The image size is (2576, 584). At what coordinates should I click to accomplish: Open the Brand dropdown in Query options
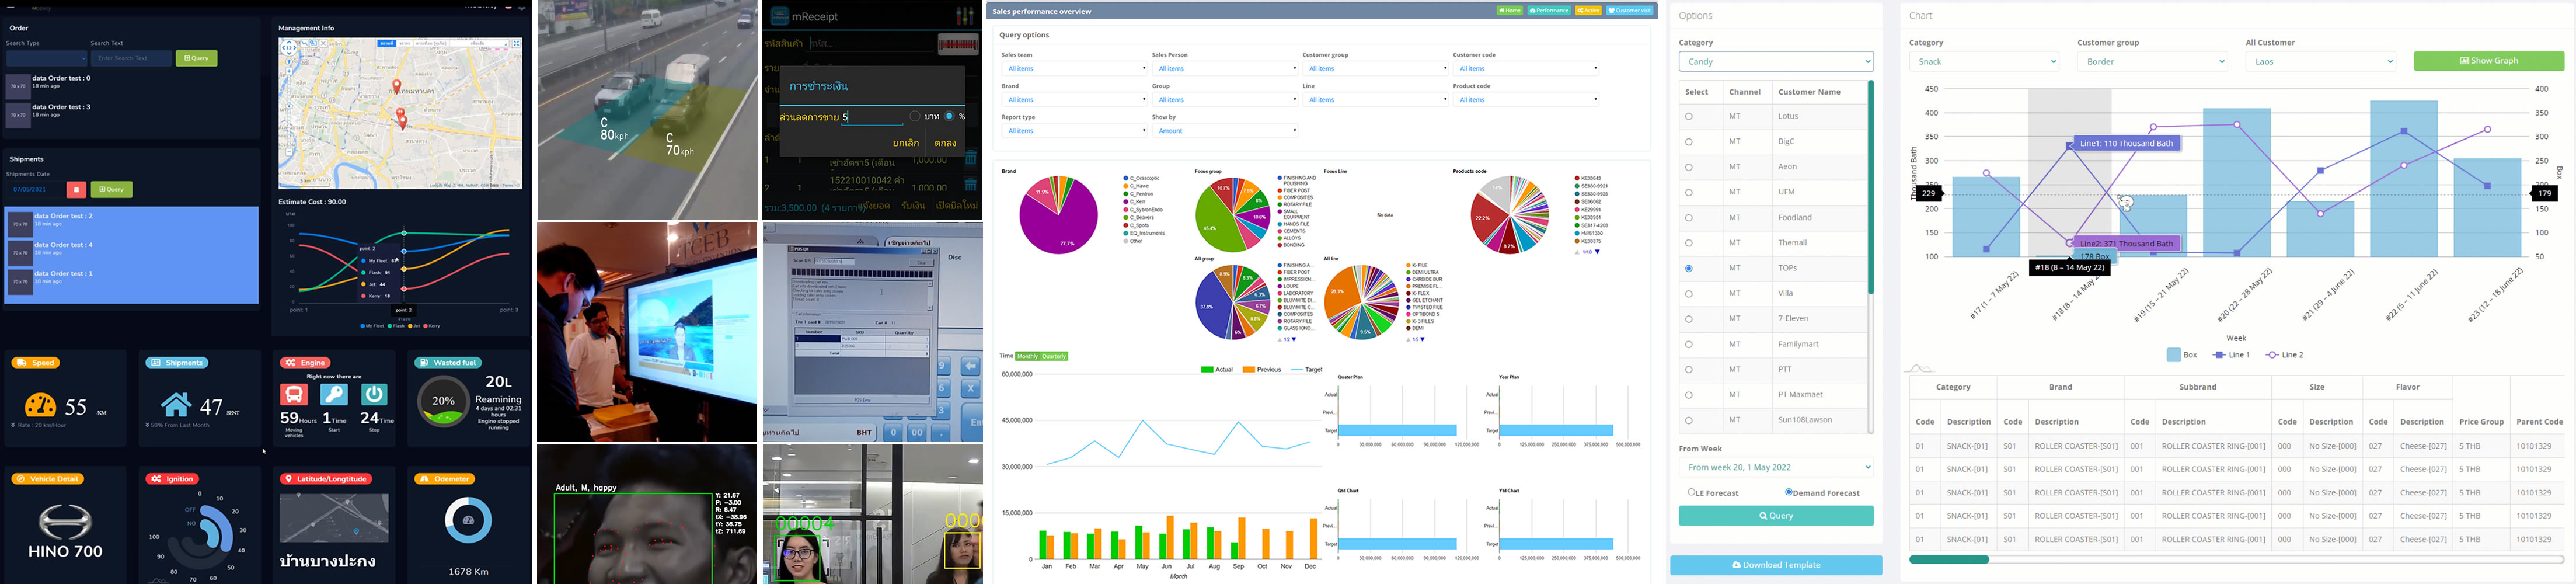tap(1074, 99)
